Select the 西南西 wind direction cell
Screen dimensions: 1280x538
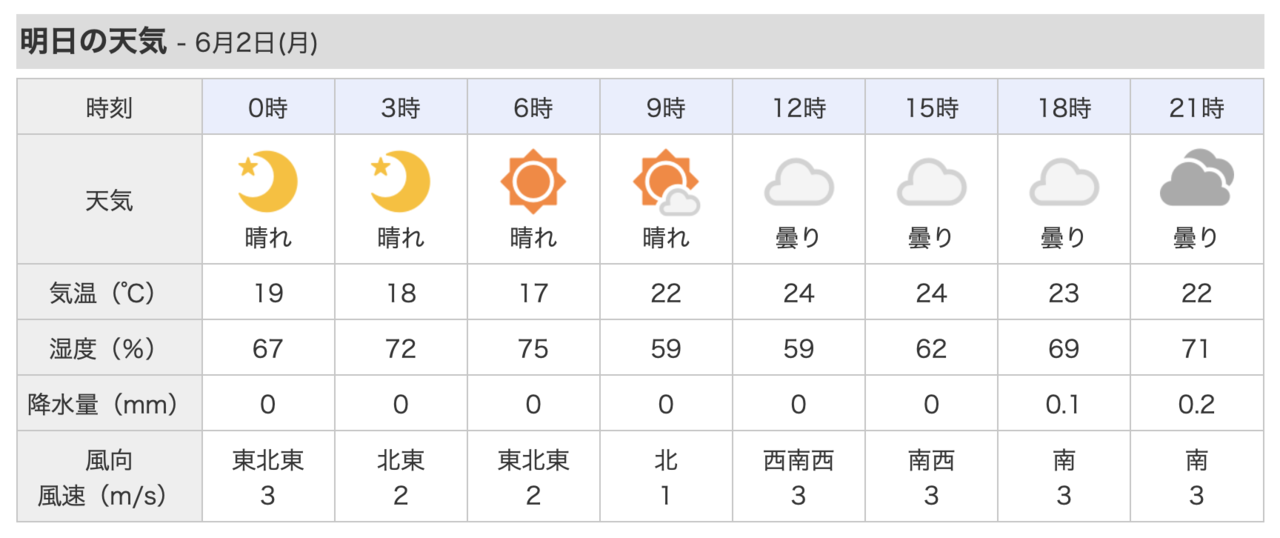[798, 461]
